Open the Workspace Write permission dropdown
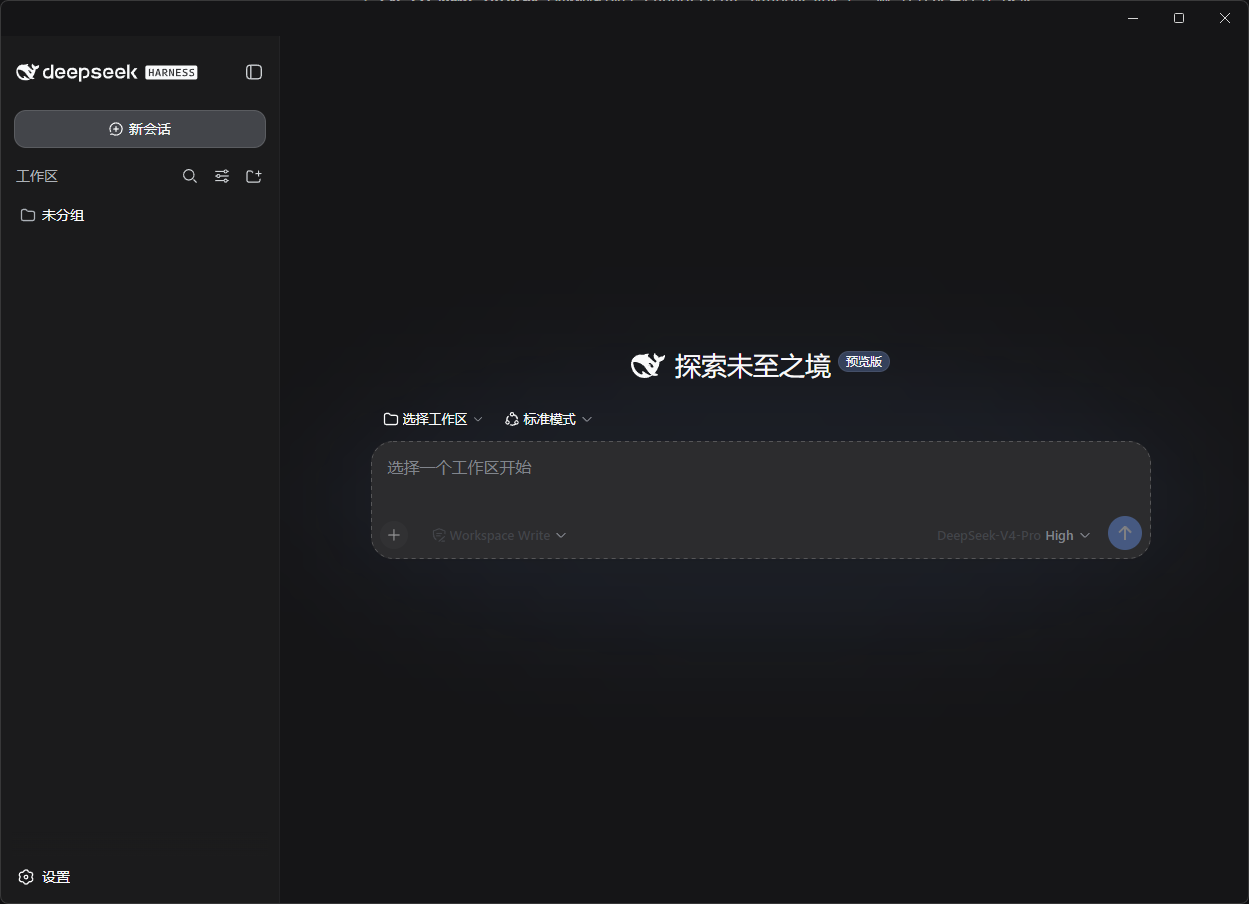This screenshot has height=904, width=1249. coord(499,535)
